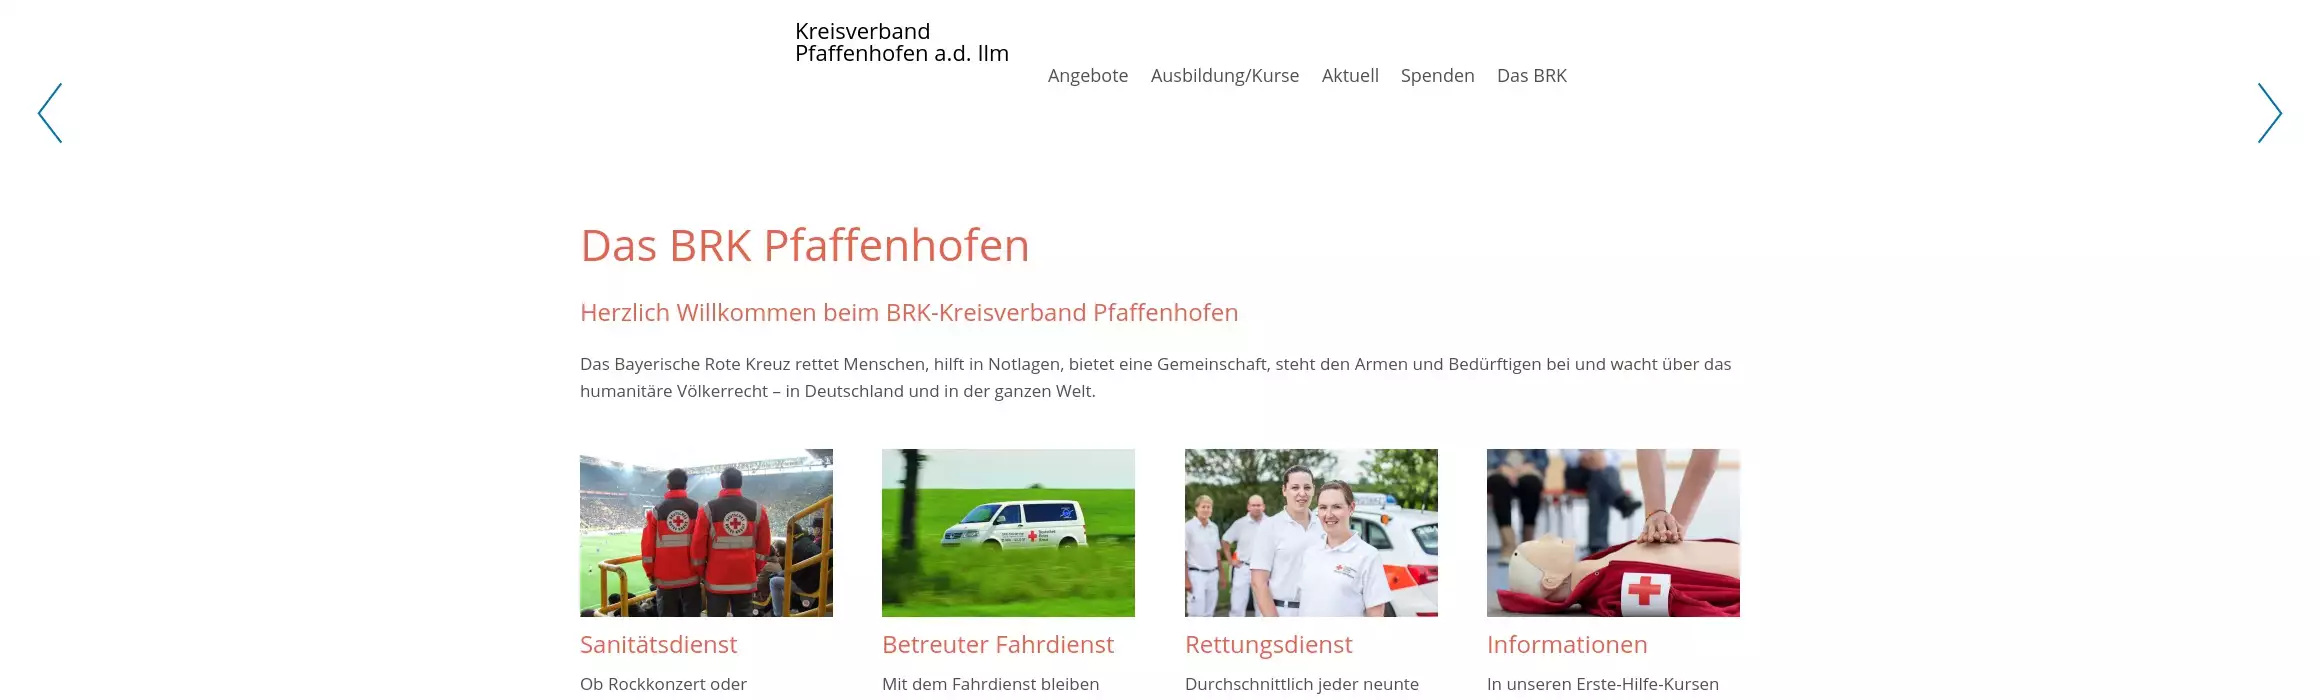This screenshot has height=700, width=2320.
Task: Click the Bayerische Rote Kreuz intro paragraph
Action: tap(1155, 378)
